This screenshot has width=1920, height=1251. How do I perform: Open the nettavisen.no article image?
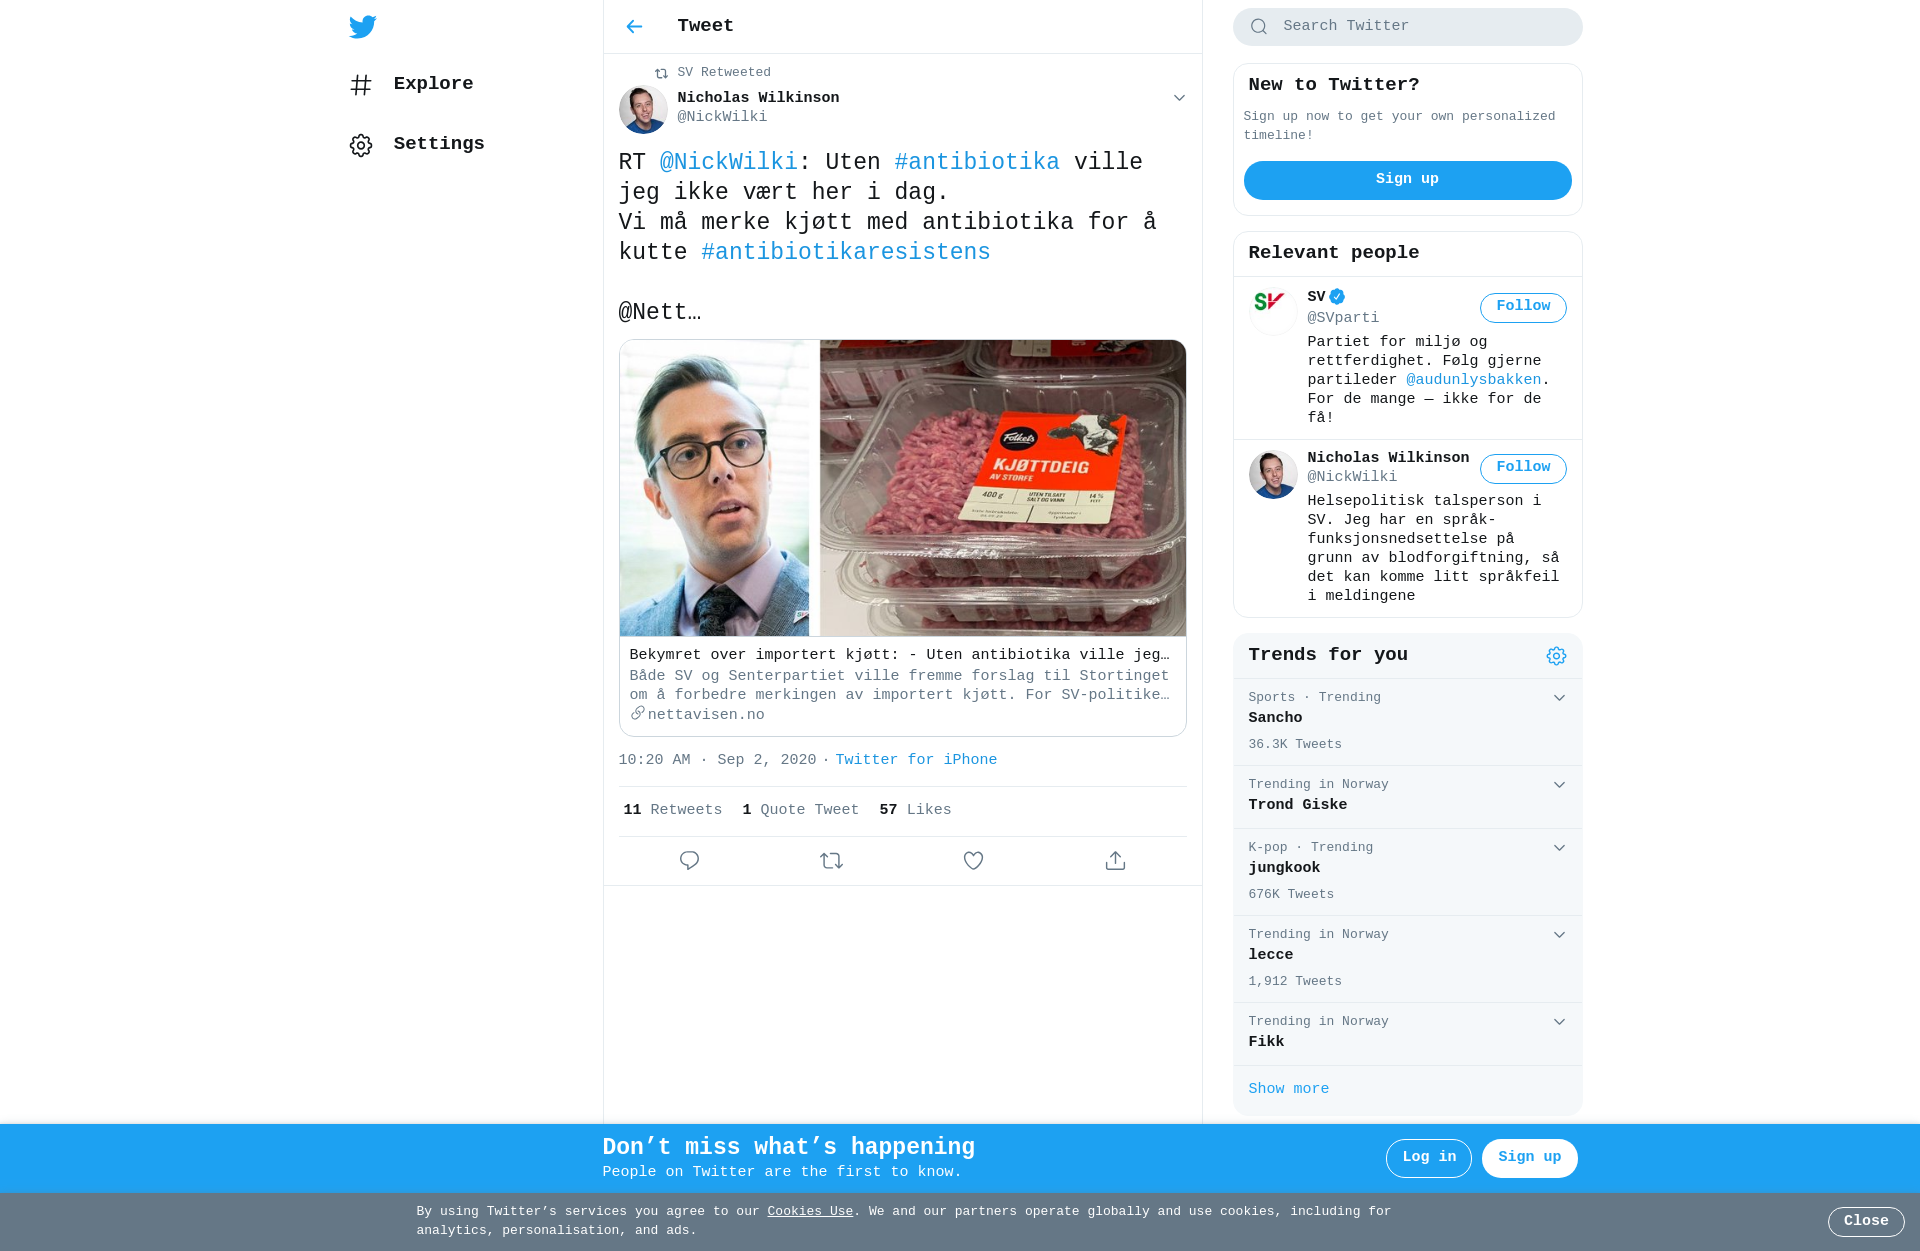pos(903,488)
